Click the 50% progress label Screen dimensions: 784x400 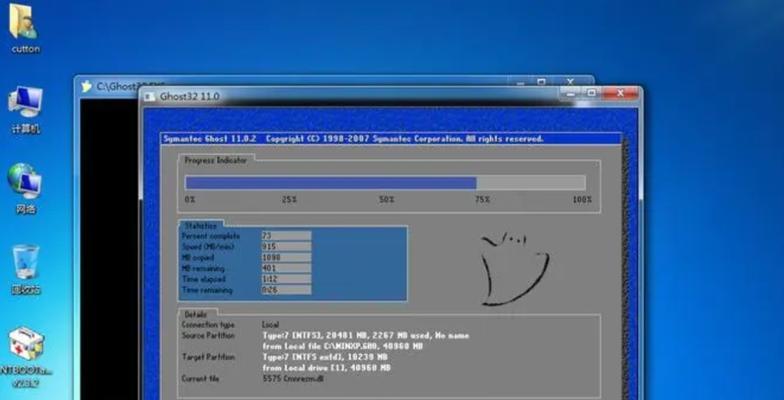pyautogui.click(x=386, y=200)
